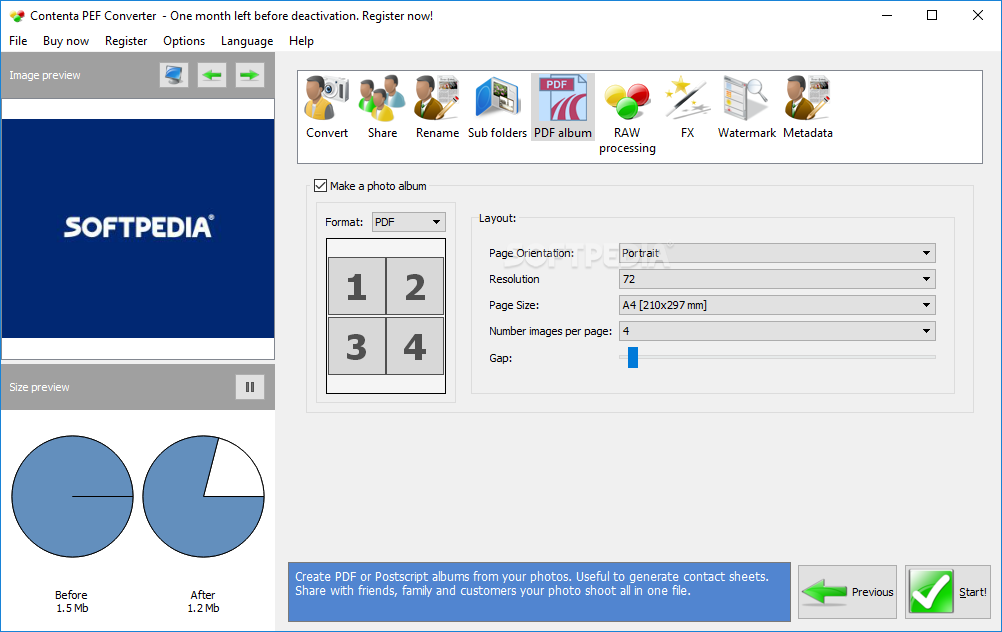Open the Page Orientation dropdown
This screenshot has height=632, width=1002.
click(x=777, y=253)
